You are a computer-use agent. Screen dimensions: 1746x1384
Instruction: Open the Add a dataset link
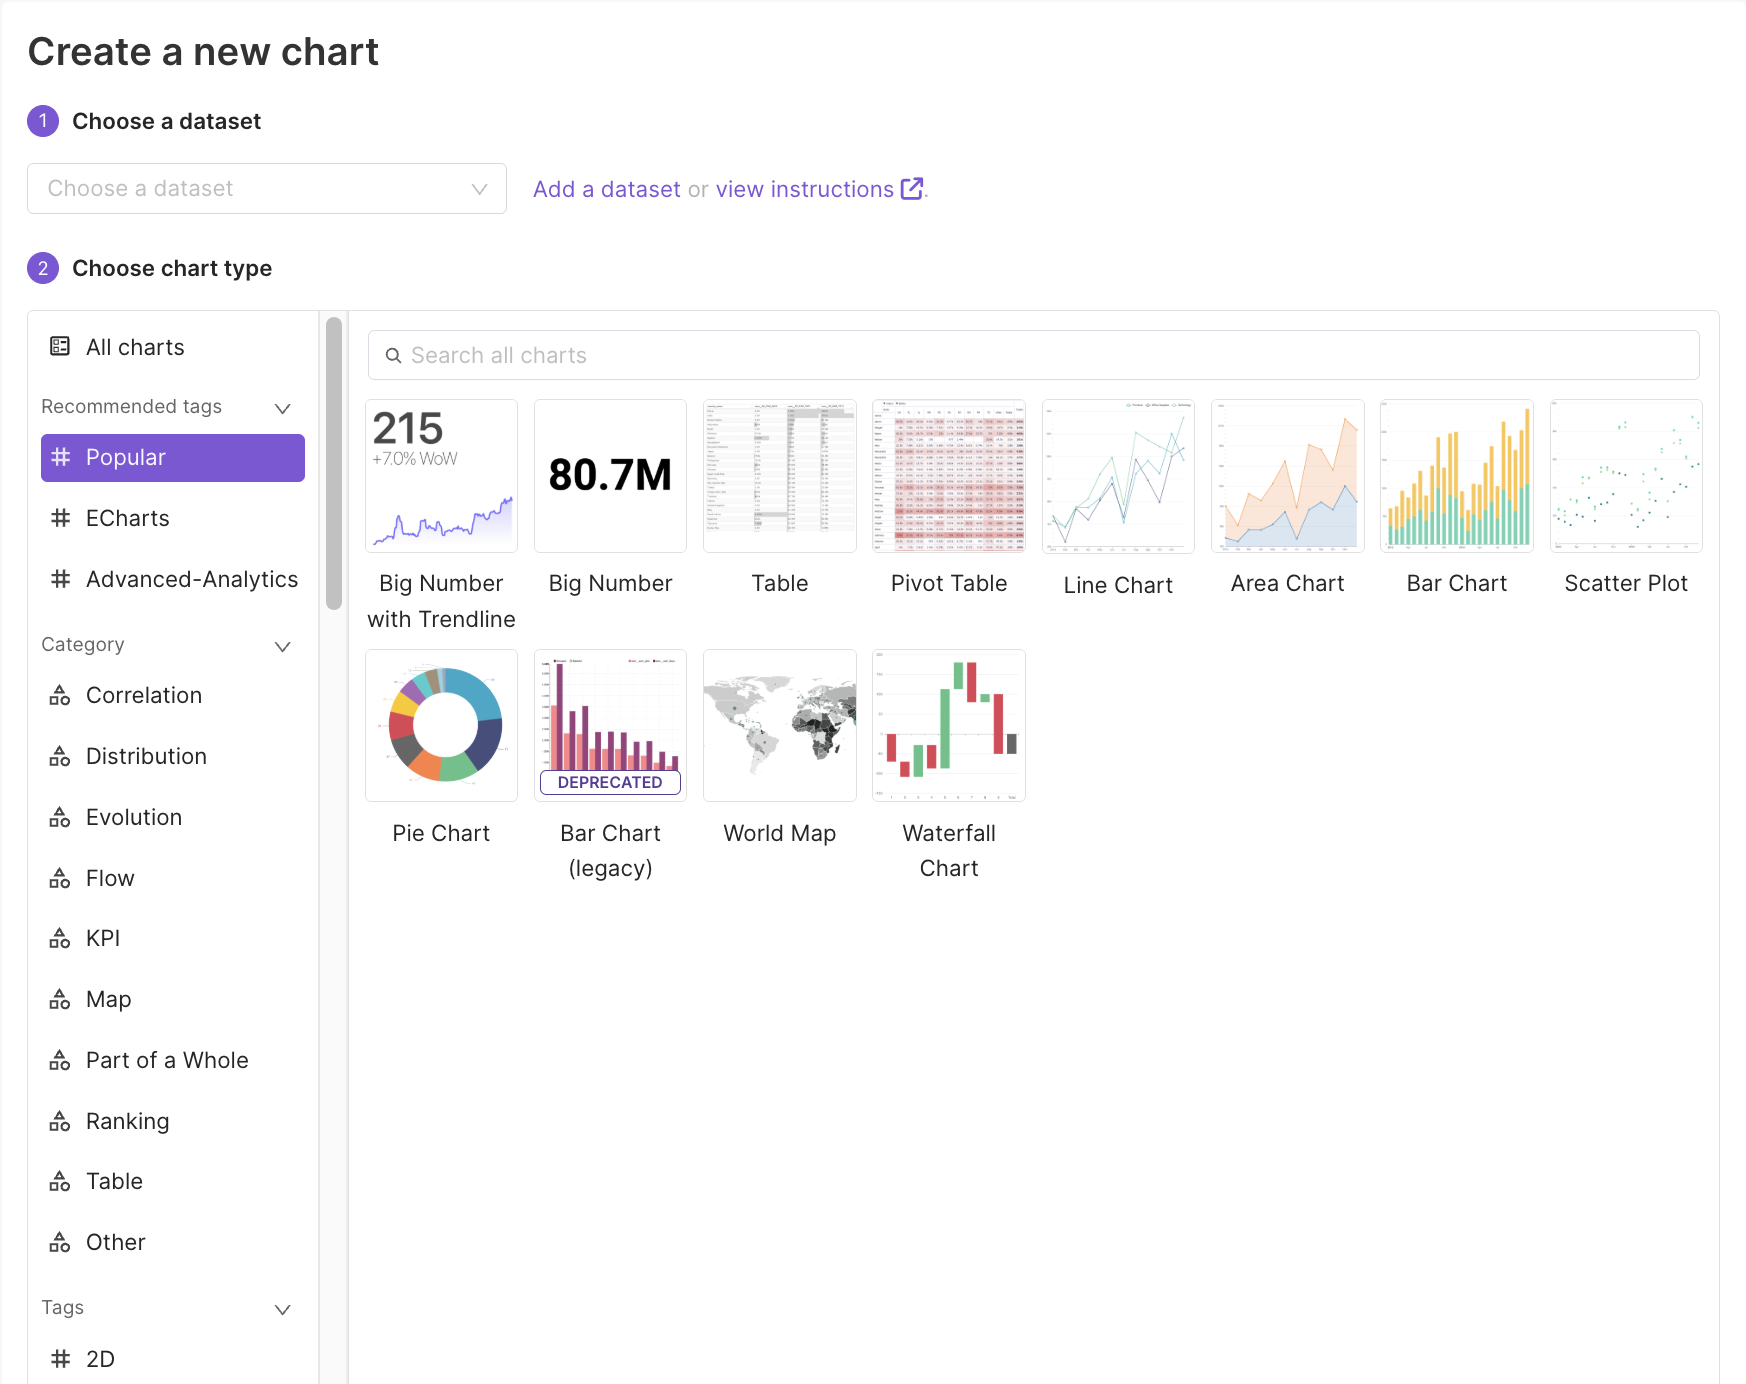coord(605,189)
